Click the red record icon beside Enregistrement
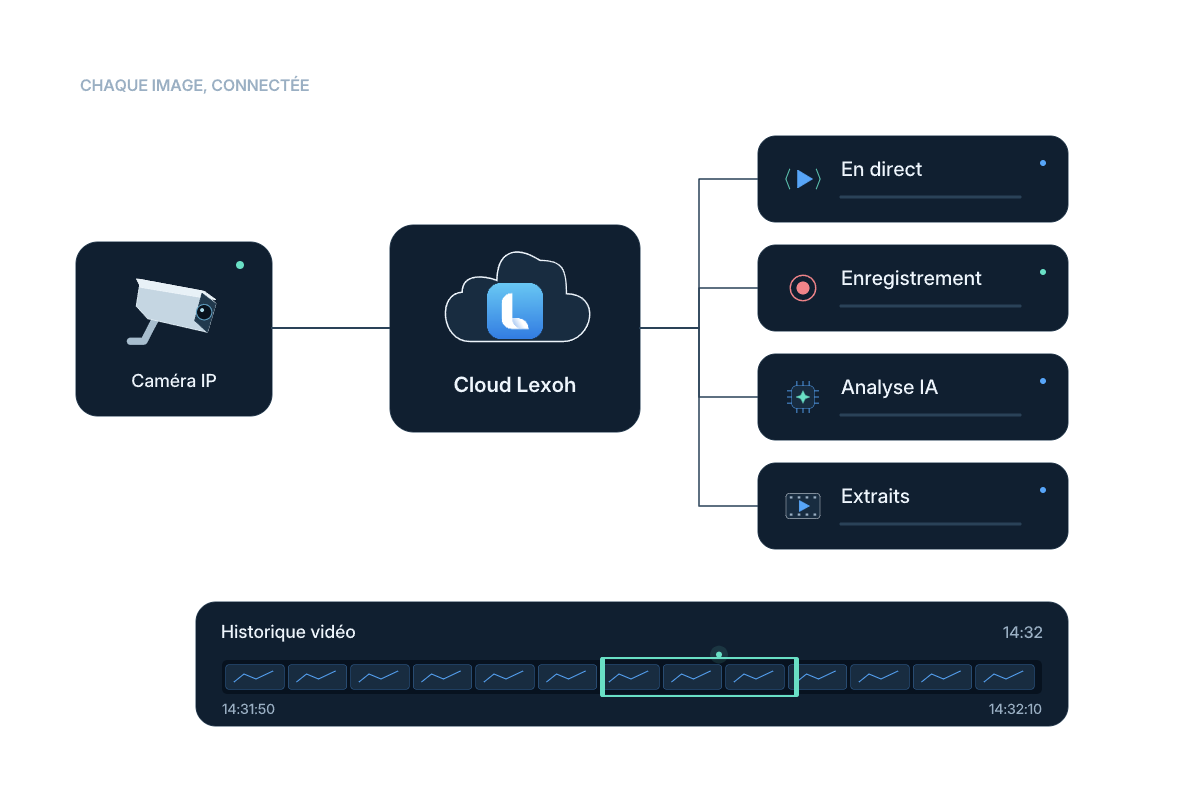Image resolution: width=1200 pixels, height=800 pixels. click(803, 288)
